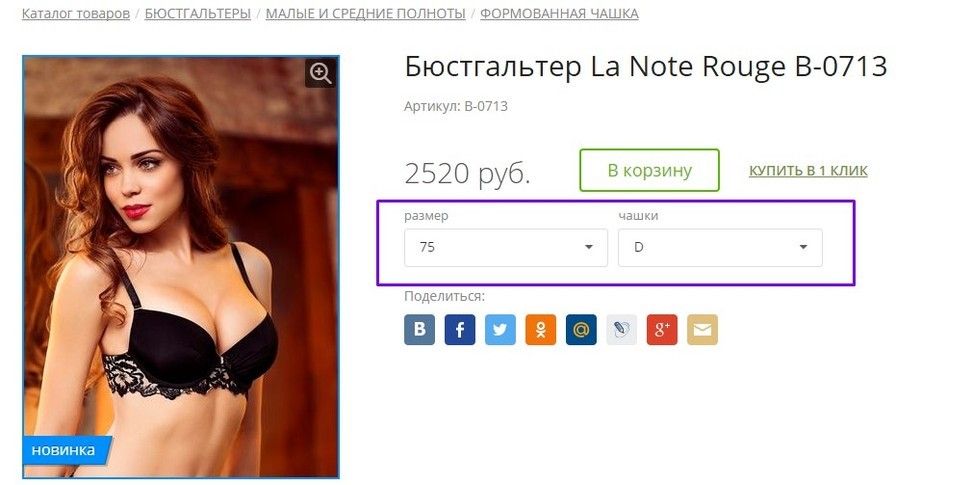Go to Каталог товаров breadcrumb
The width and height of the screenshot is (966, 485).
[76, 14]
